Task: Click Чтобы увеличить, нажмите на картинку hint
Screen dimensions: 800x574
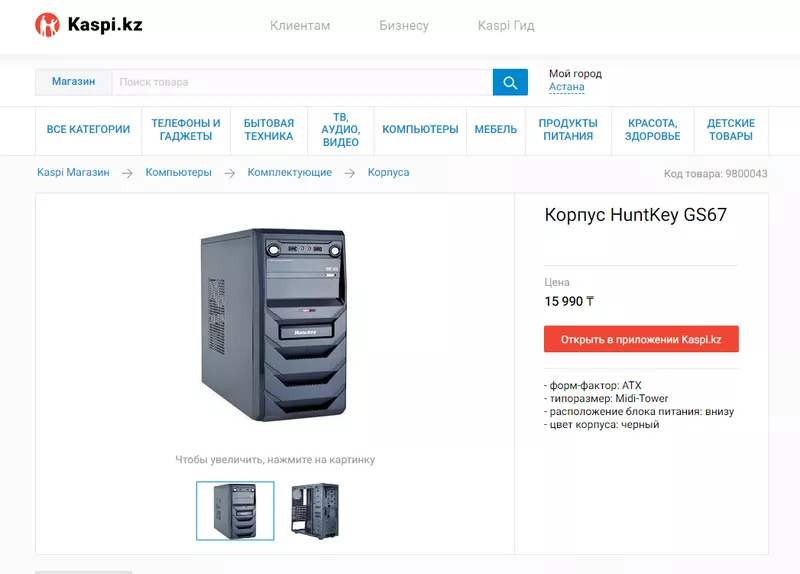Action: 275,460
